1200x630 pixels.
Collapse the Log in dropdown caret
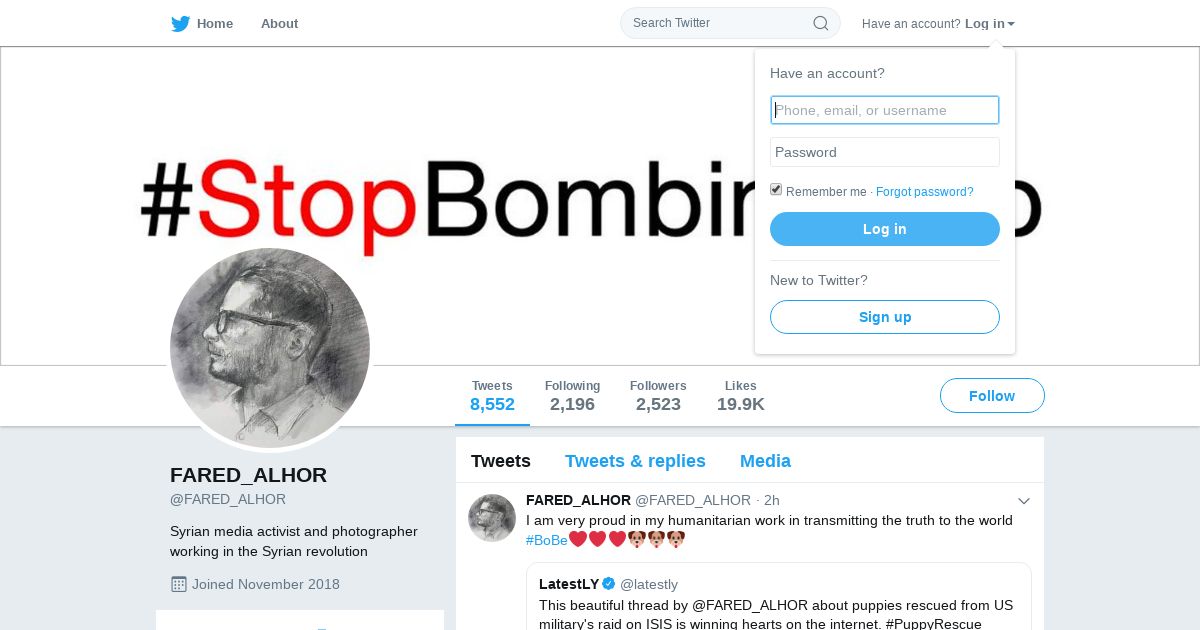[x=1011, y=24]
